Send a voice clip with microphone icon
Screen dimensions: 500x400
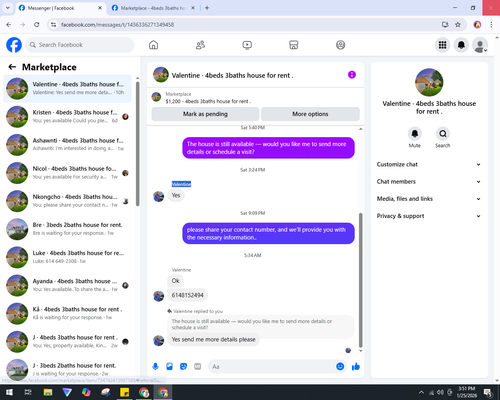pyautogui.click(x=155, y=367)
